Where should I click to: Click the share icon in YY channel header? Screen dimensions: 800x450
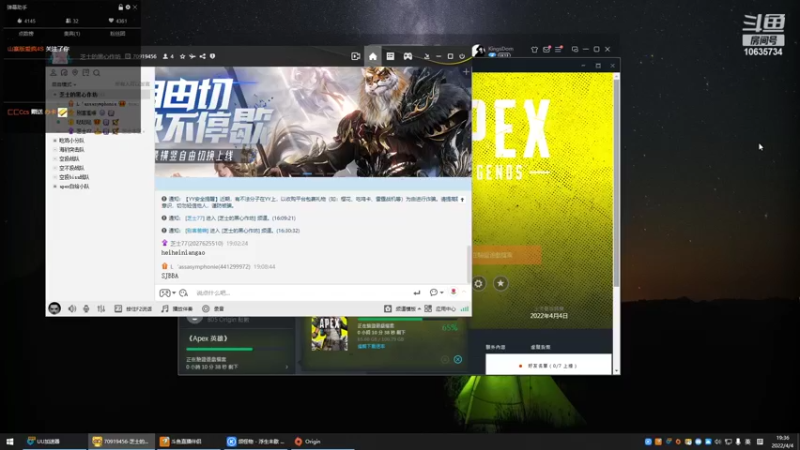click(203, 56)
